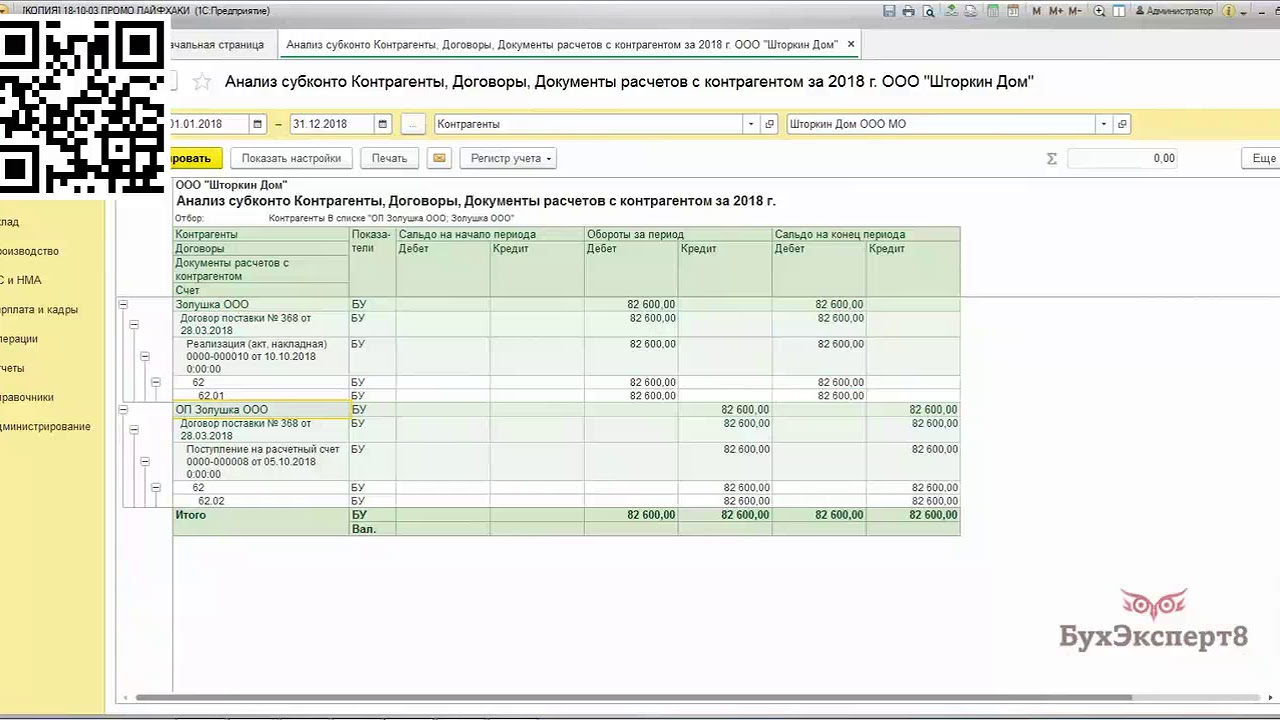Click the Показать настройки button
The height and width of the screenshot is (720, 1280).
tap(291, 158)
